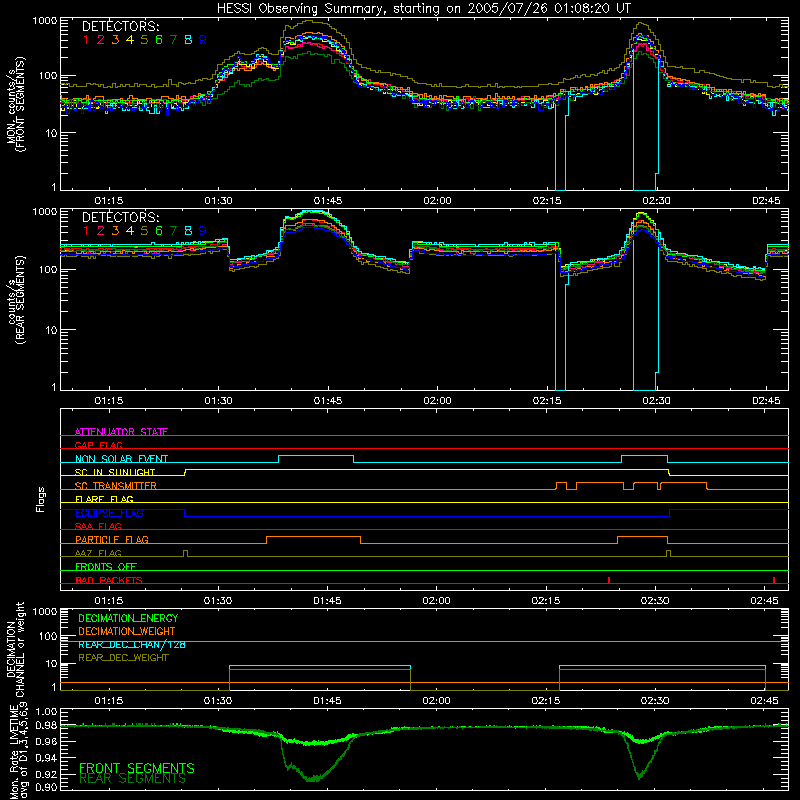Click the rear segments counts/s axis label
Screen dimensions: 800x800
15,299
